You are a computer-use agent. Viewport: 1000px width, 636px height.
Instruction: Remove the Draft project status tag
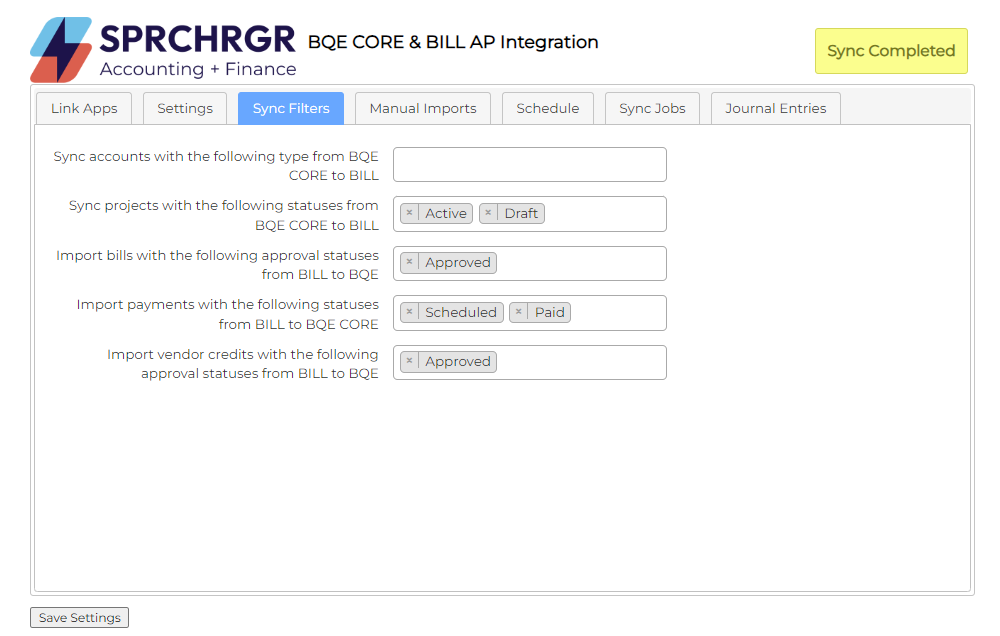[x=488, y=213]
